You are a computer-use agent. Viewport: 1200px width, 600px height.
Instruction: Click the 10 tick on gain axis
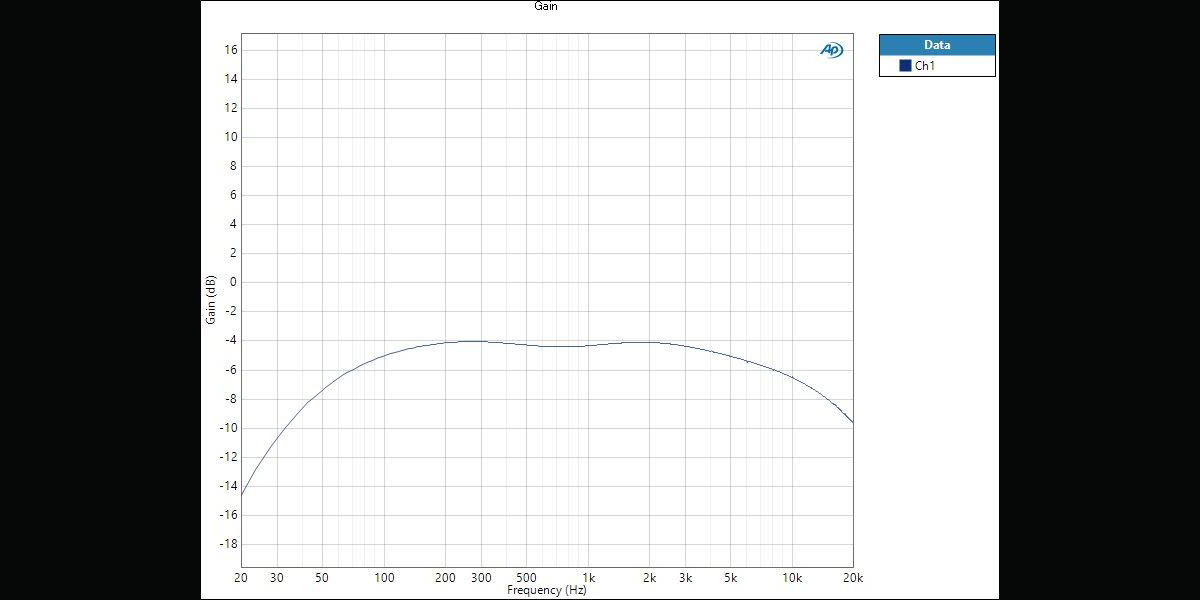(230, 137)
